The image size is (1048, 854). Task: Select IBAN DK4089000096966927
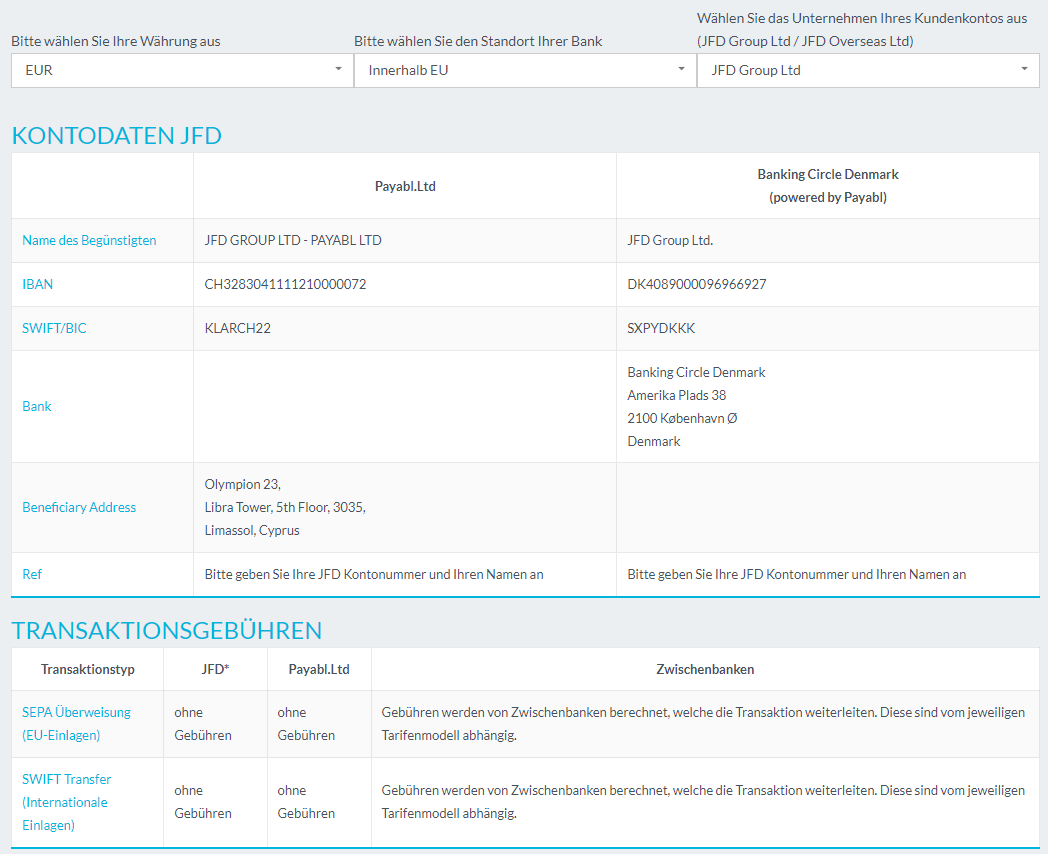coord(696,285)
